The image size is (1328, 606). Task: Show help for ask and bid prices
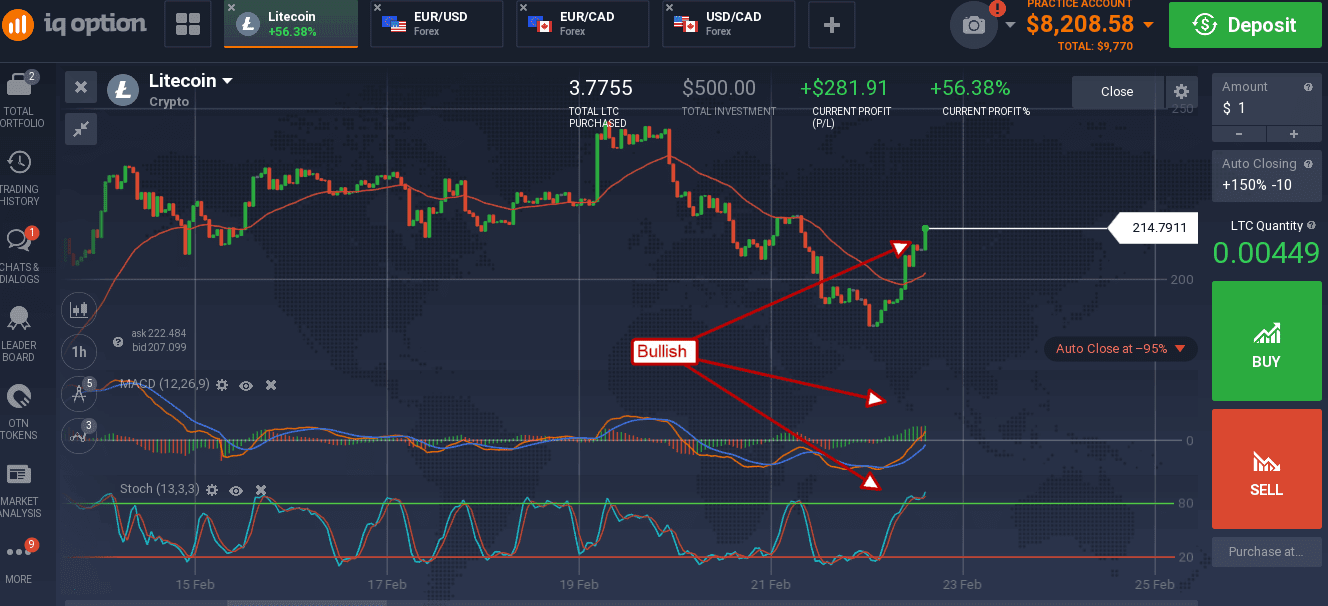coord(119,341)
